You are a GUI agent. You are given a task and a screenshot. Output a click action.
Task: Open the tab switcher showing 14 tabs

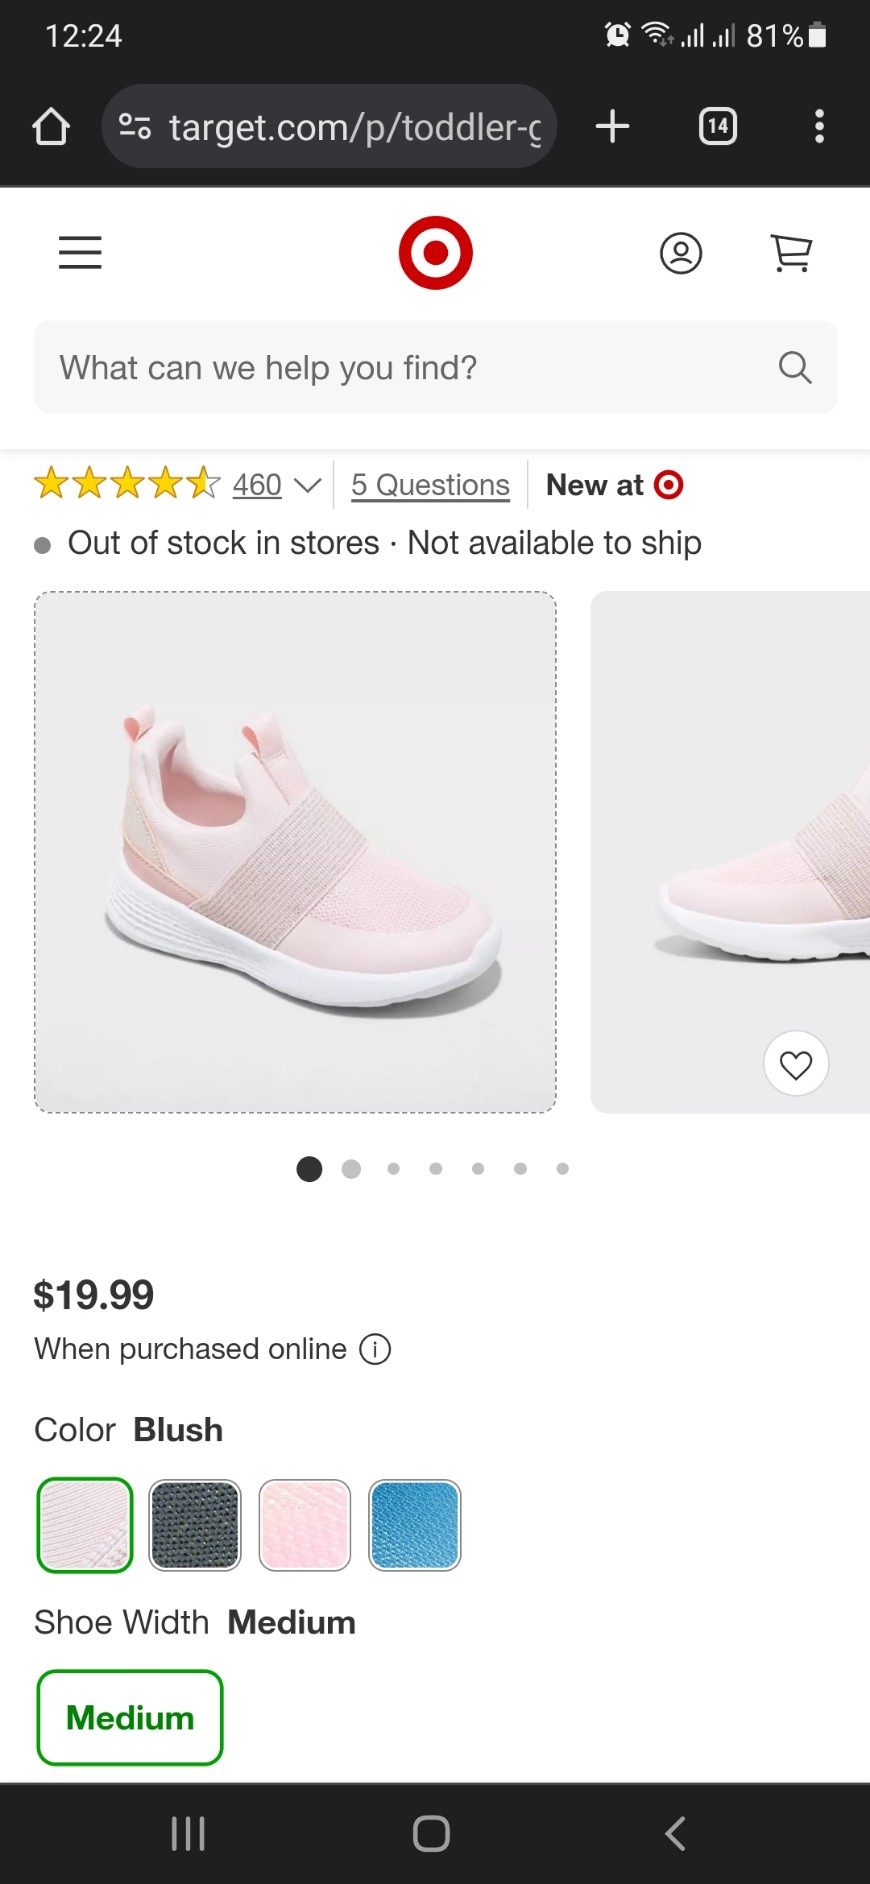click(x=717, y=127)
